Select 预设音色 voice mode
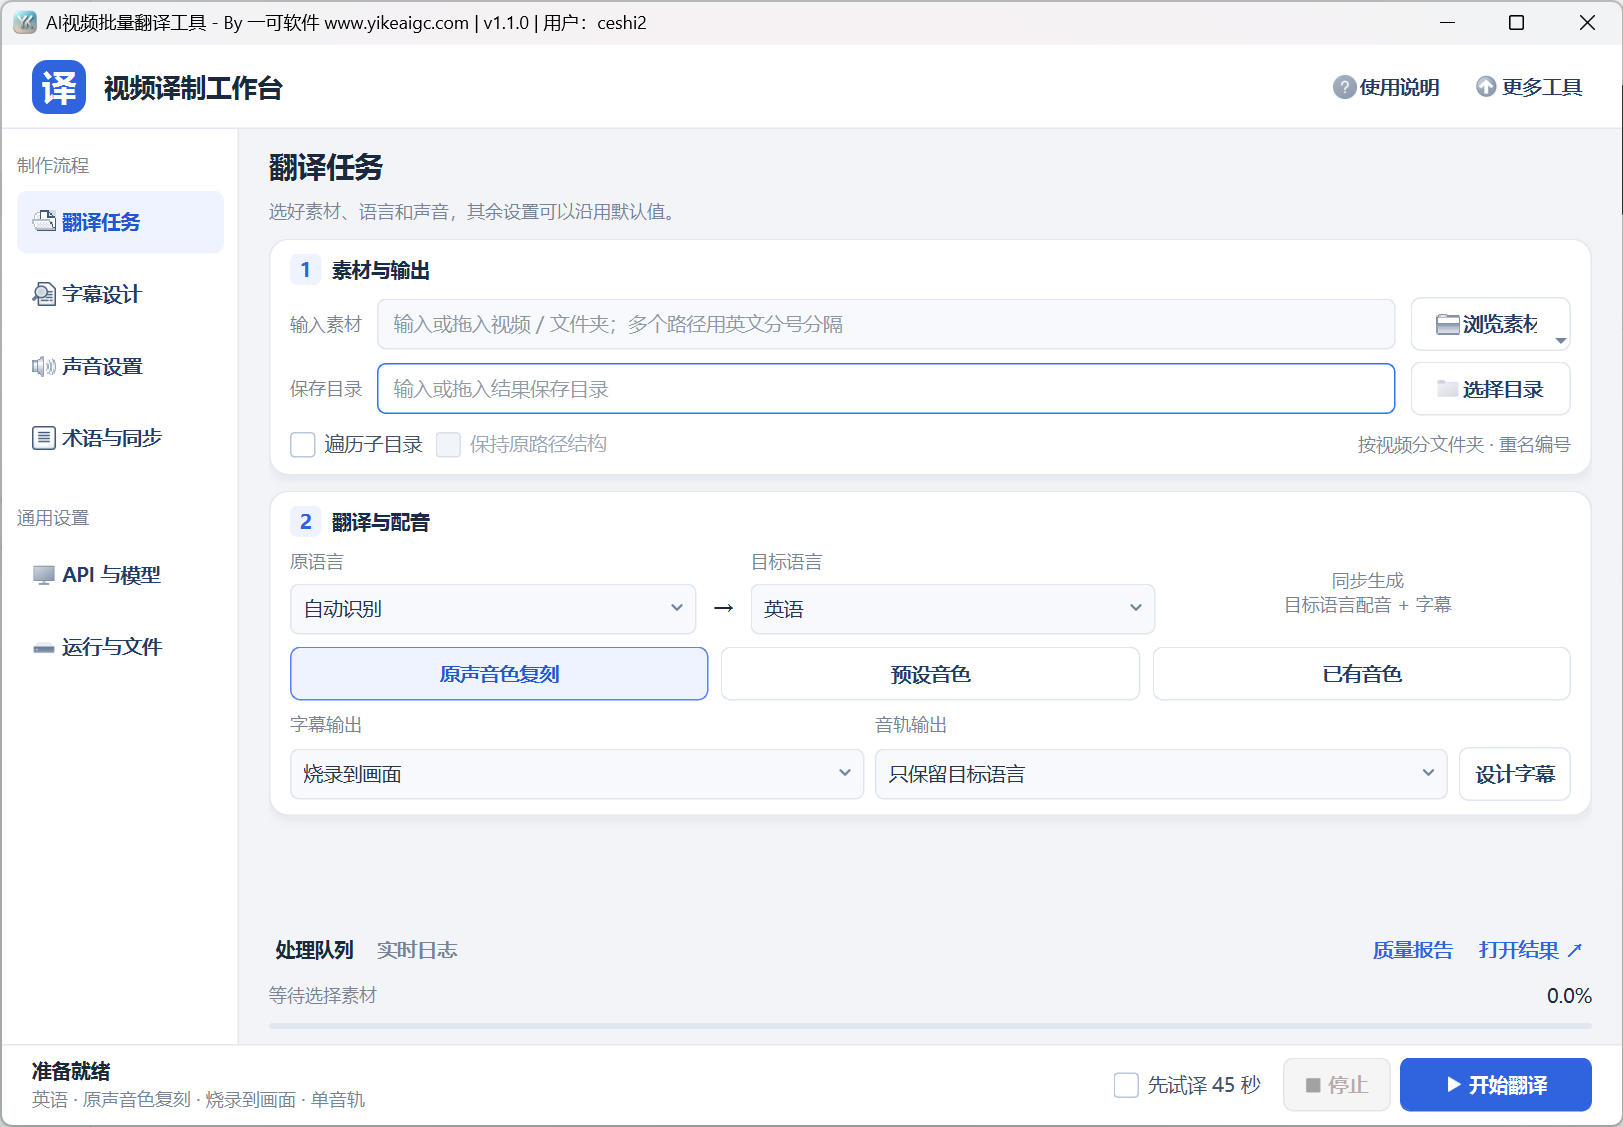 (x=930, y=674)
